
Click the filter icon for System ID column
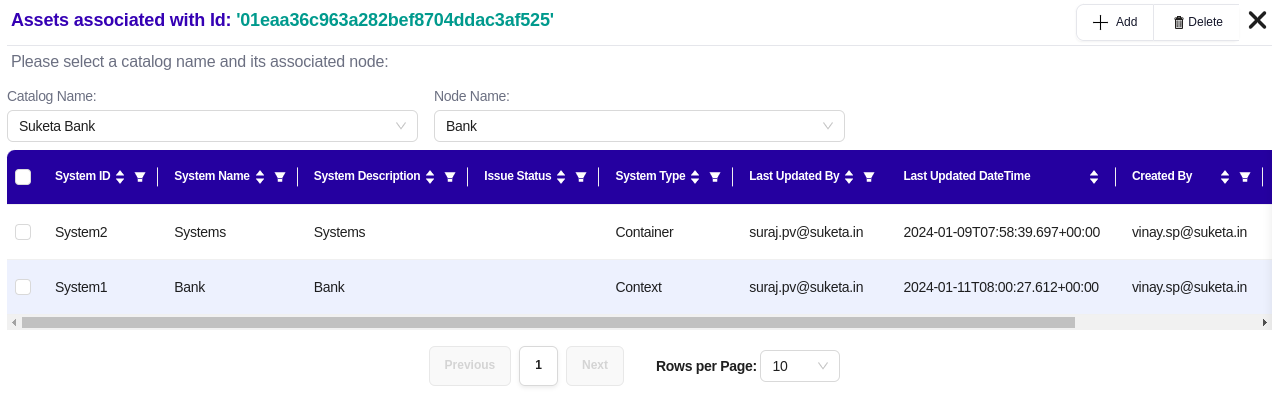140,177
